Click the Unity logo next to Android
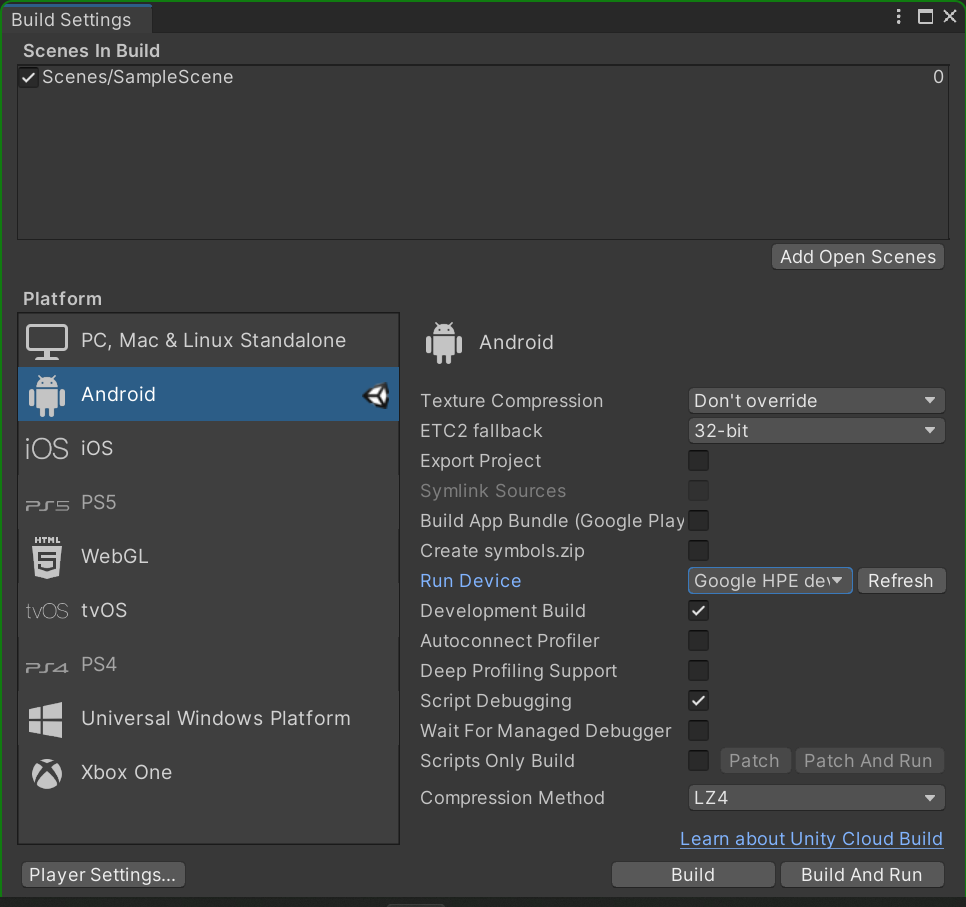The height and width of the screenshot is (907, 966). [376, 394]
